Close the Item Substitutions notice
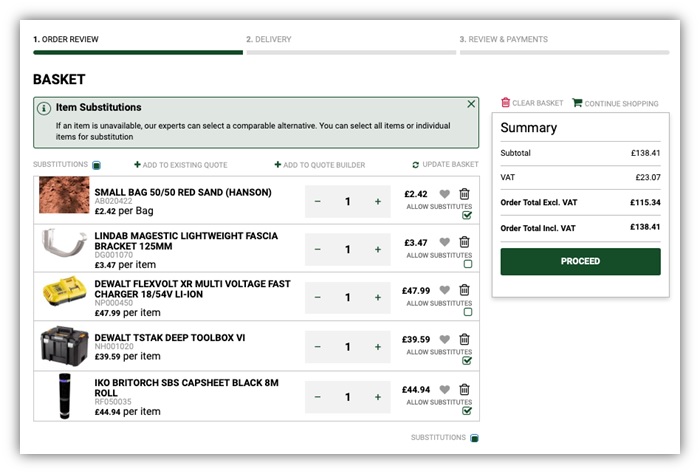 [x=471, y=104]
